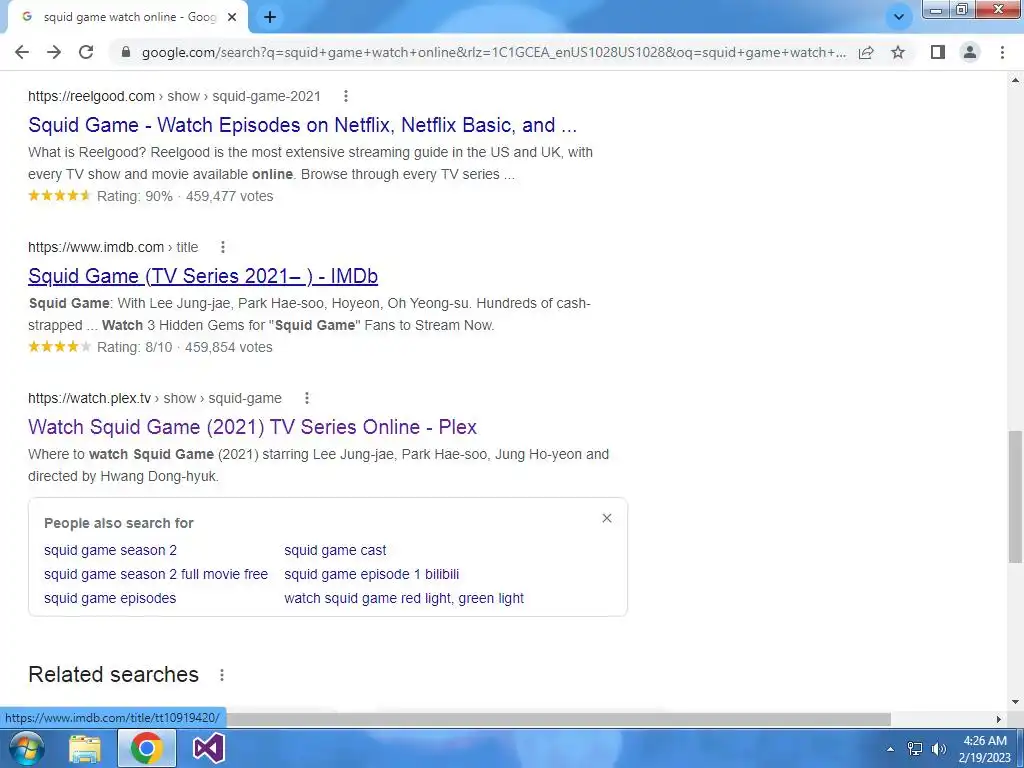
Task: Open the Reelgood Squid Game result link
Action: click(302, 125)
